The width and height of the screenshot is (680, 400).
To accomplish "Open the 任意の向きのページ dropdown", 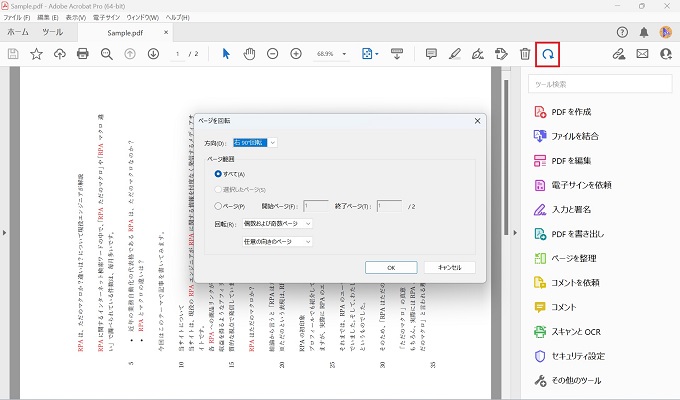I will [277, 241].
